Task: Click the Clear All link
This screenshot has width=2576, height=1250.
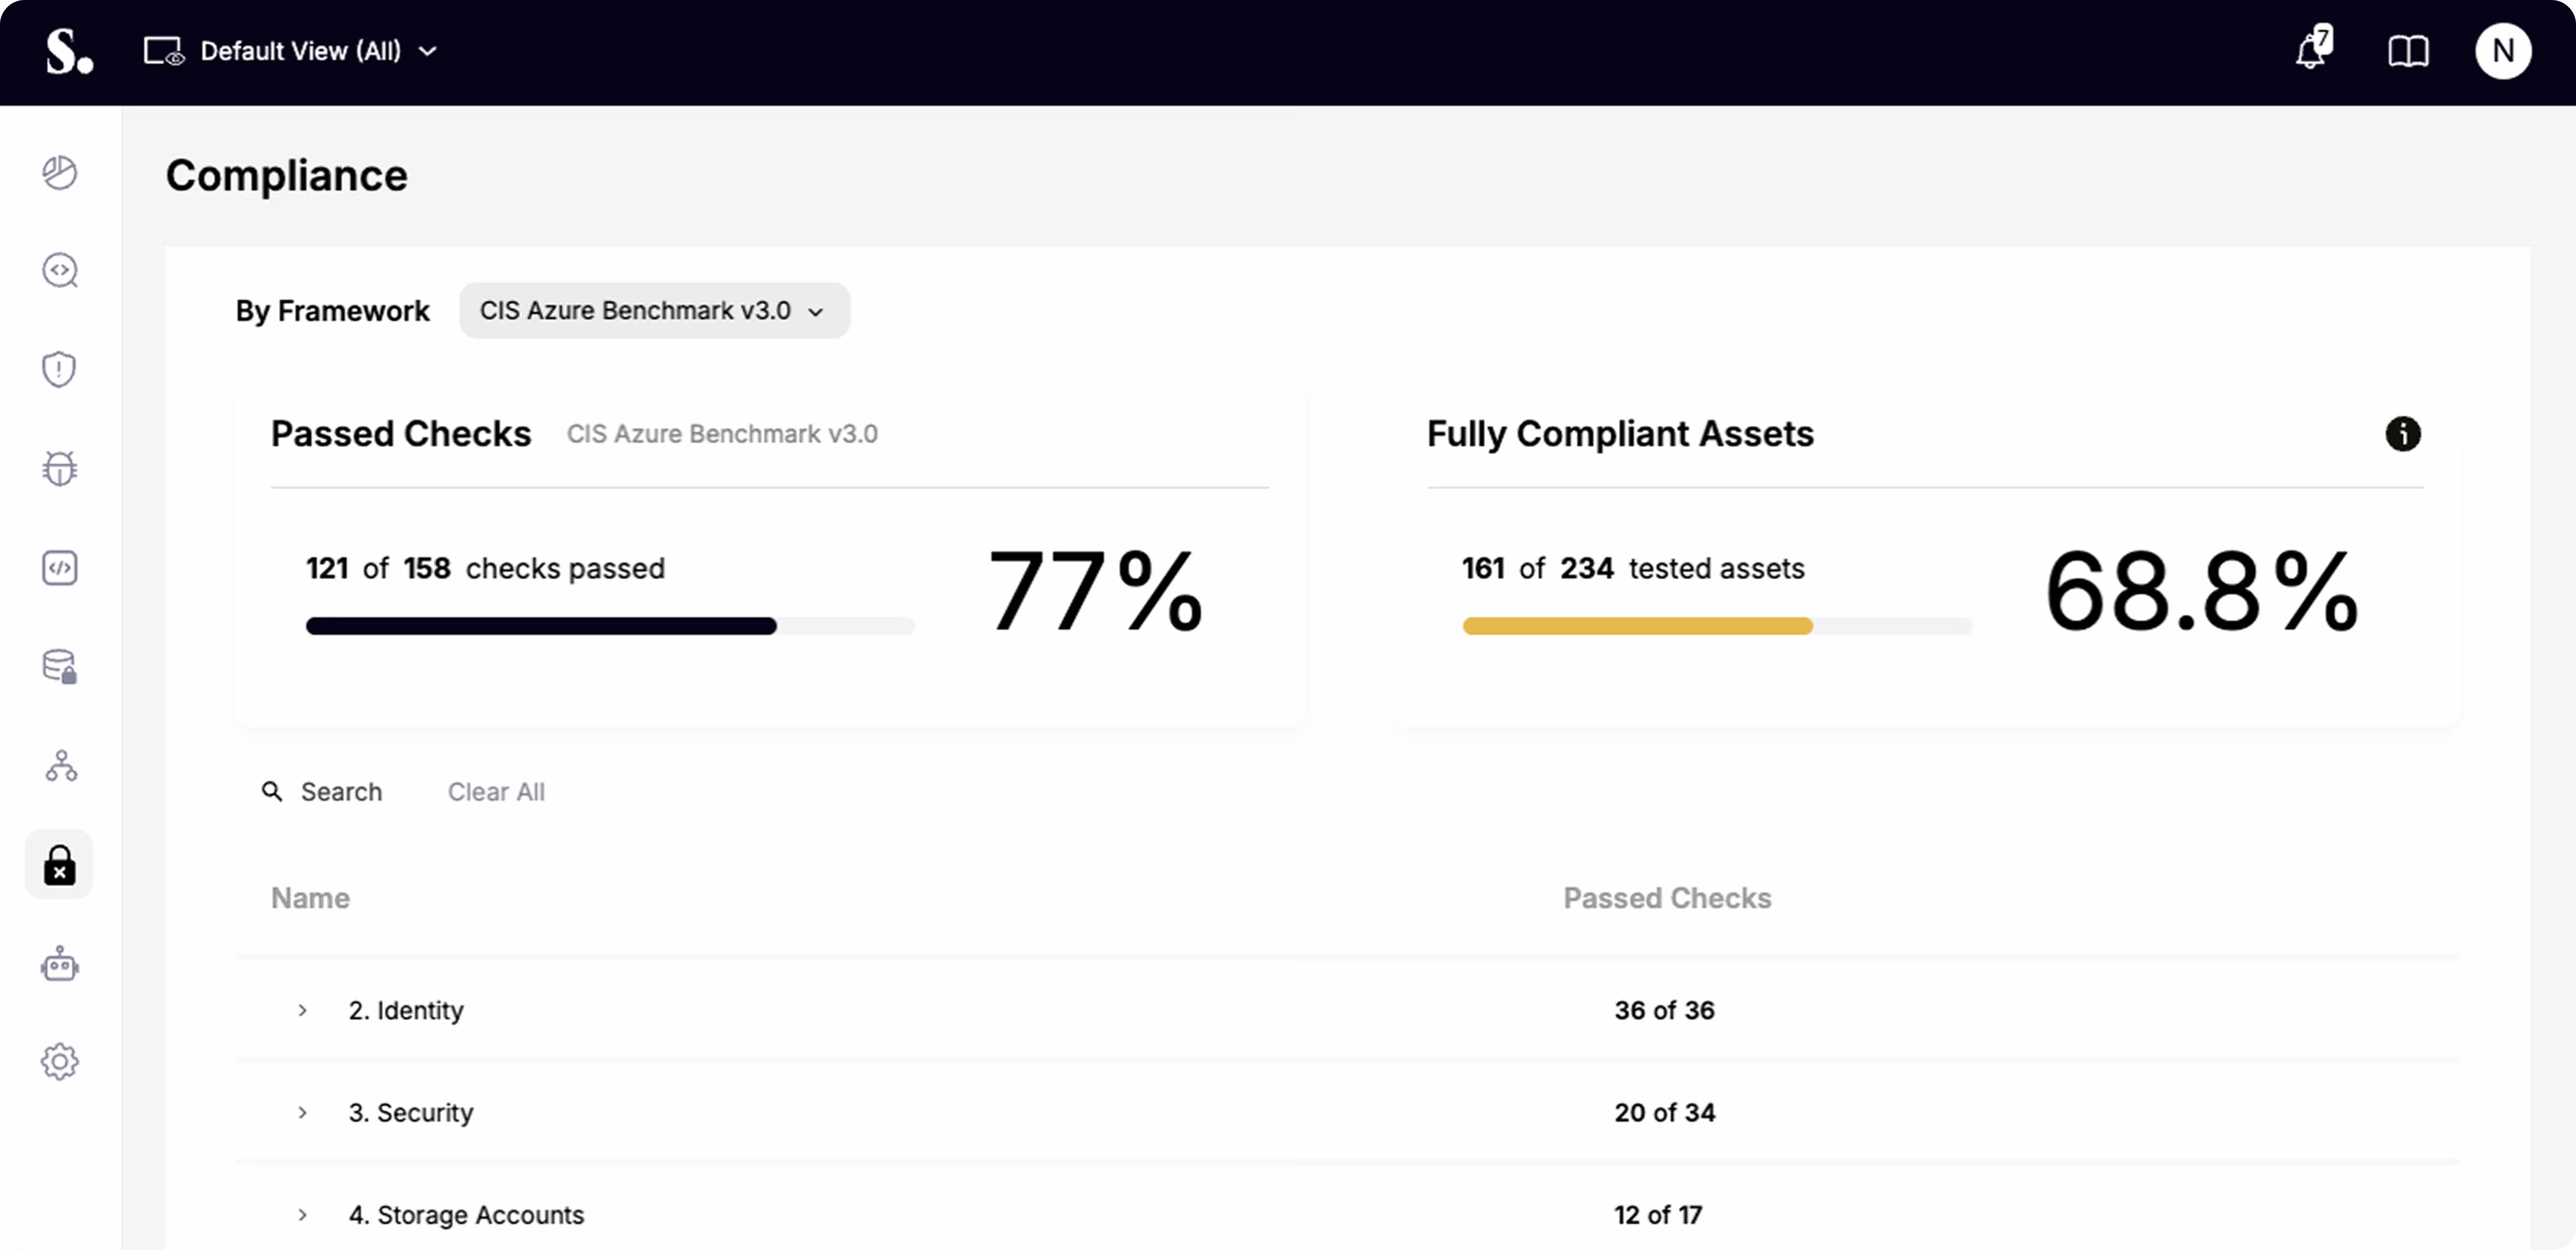Action: click(496, 792)
